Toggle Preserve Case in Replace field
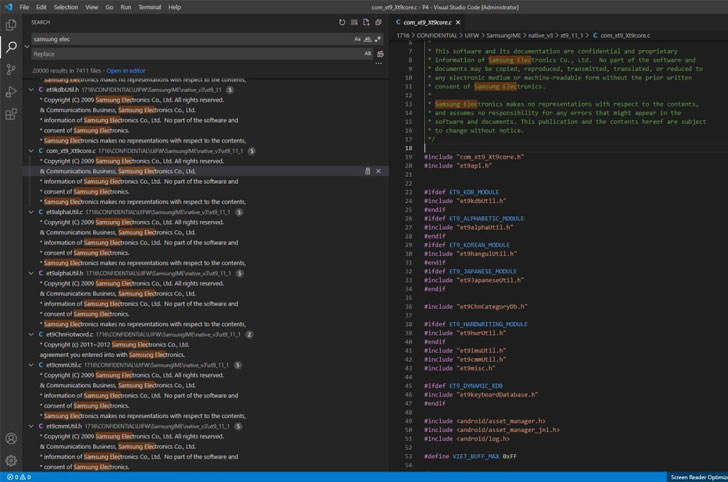This screenshot has height=482, width=728. pyautogui.click(x=367, y=53)
